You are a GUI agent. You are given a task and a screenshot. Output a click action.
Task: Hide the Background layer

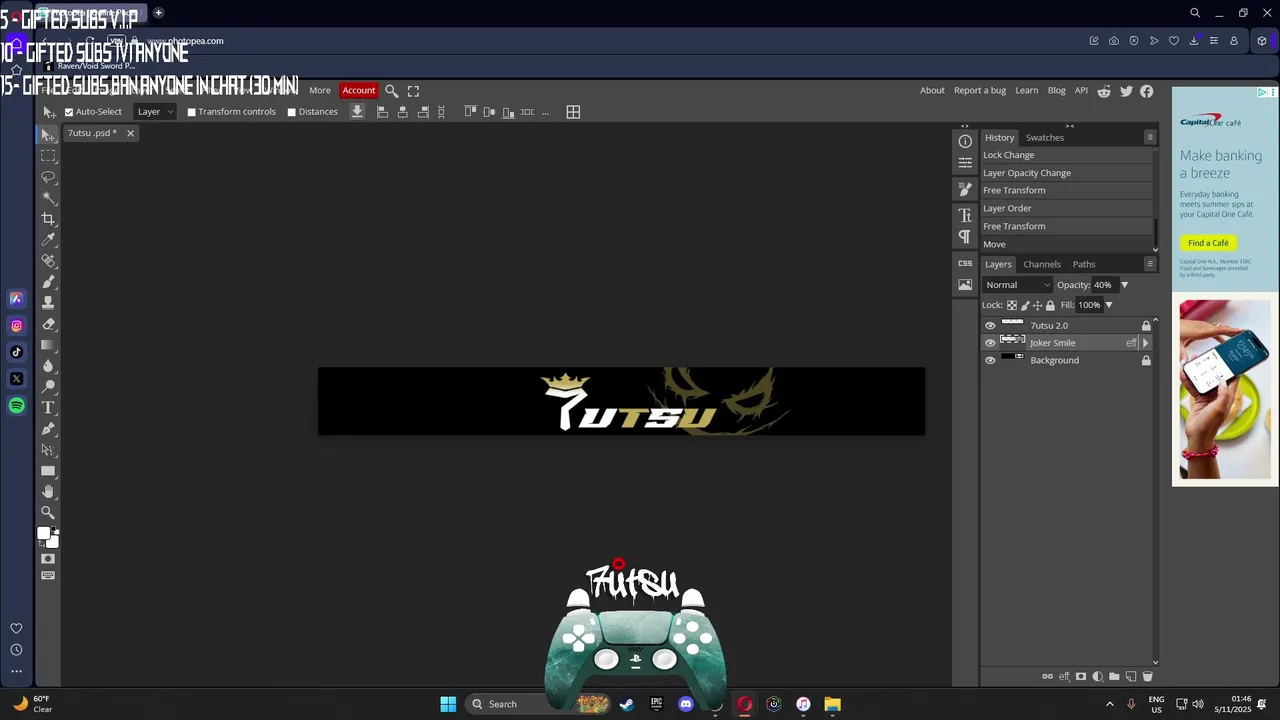[990, 360]
